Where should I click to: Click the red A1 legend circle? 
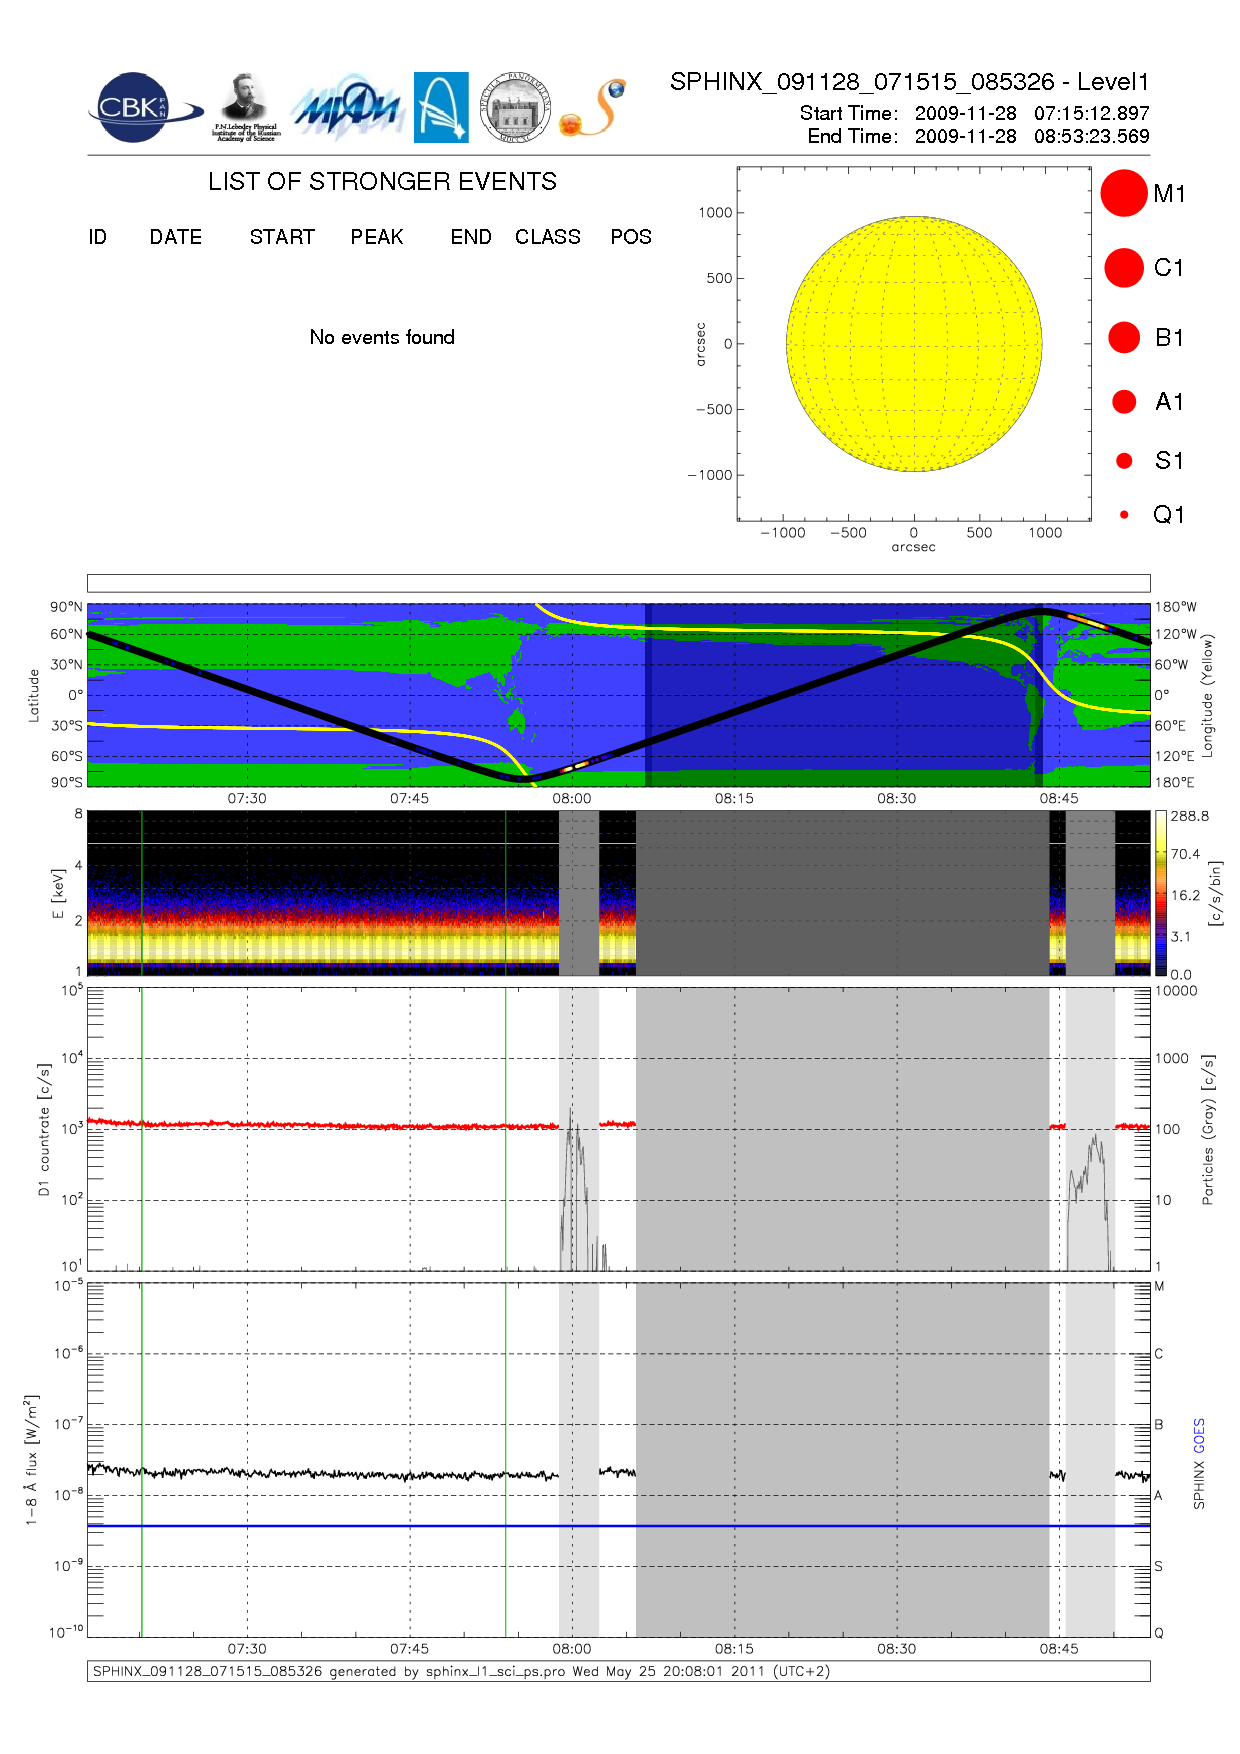click(x=1123, y=402)
